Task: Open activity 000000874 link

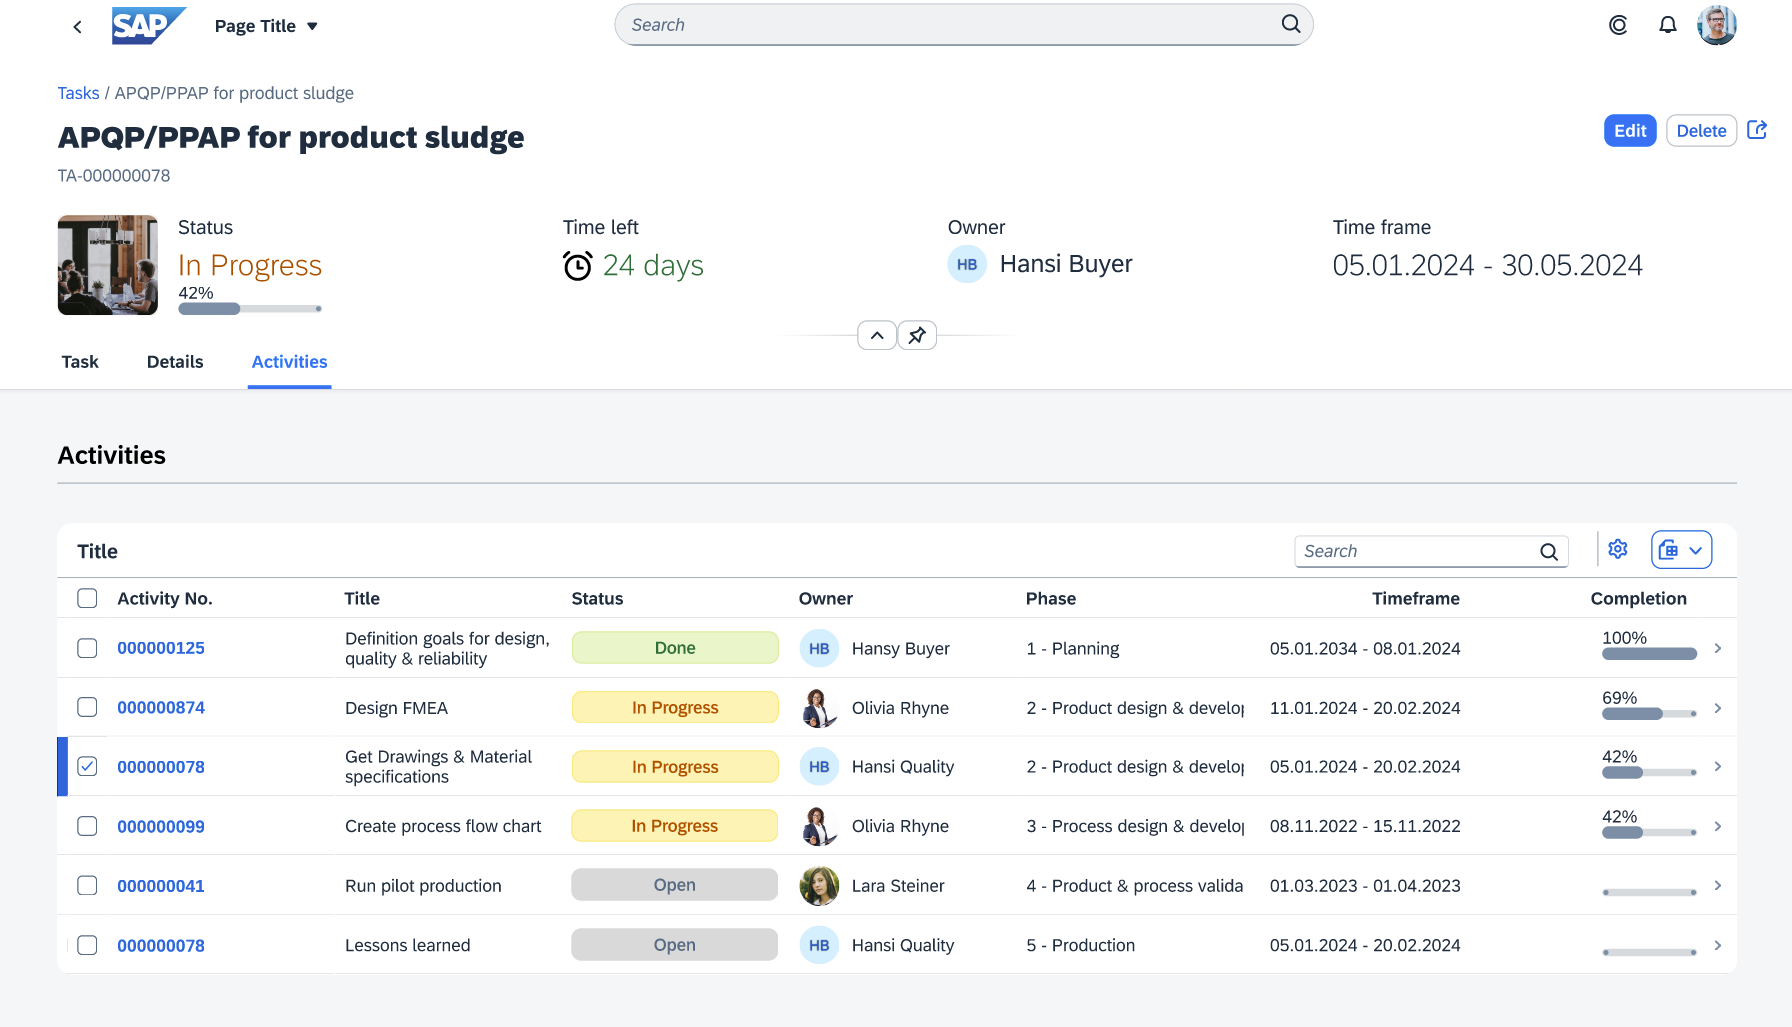Action: [161, 707]
